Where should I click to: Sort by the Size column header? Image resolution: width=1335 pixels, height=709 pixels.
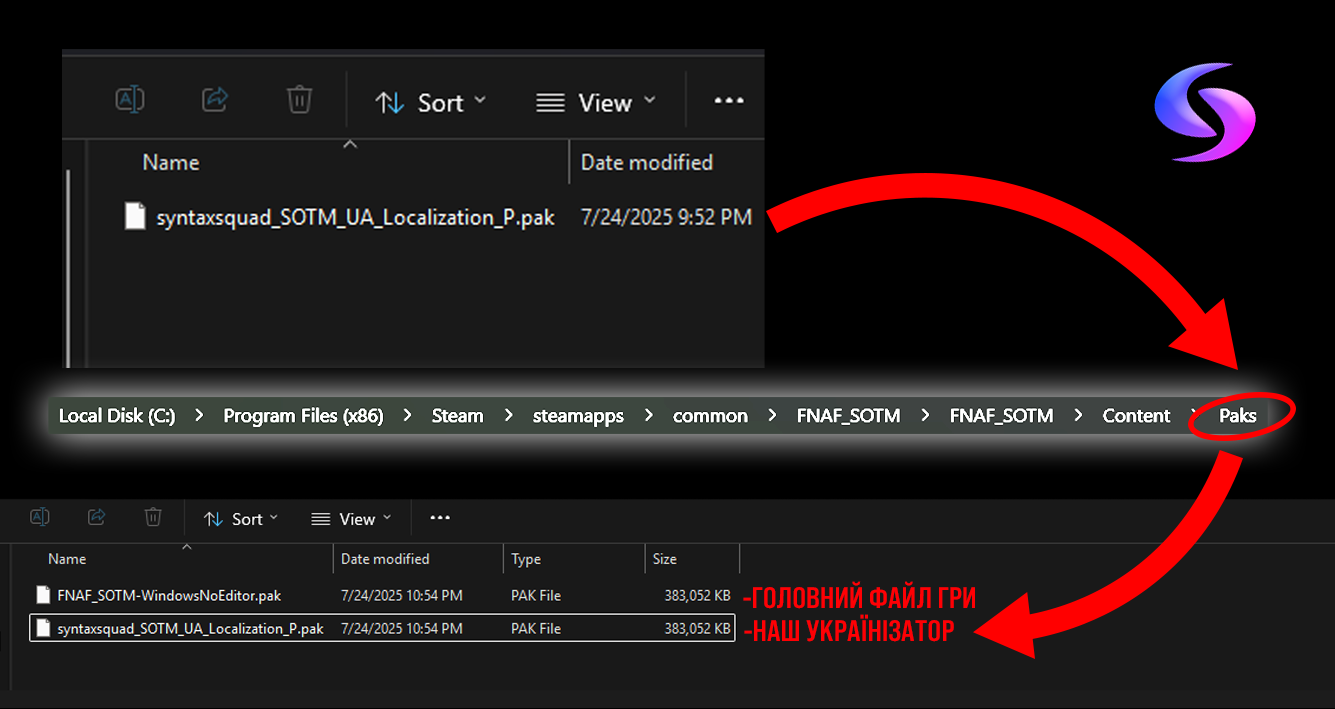pyautogui.click(x=665, y=559)
